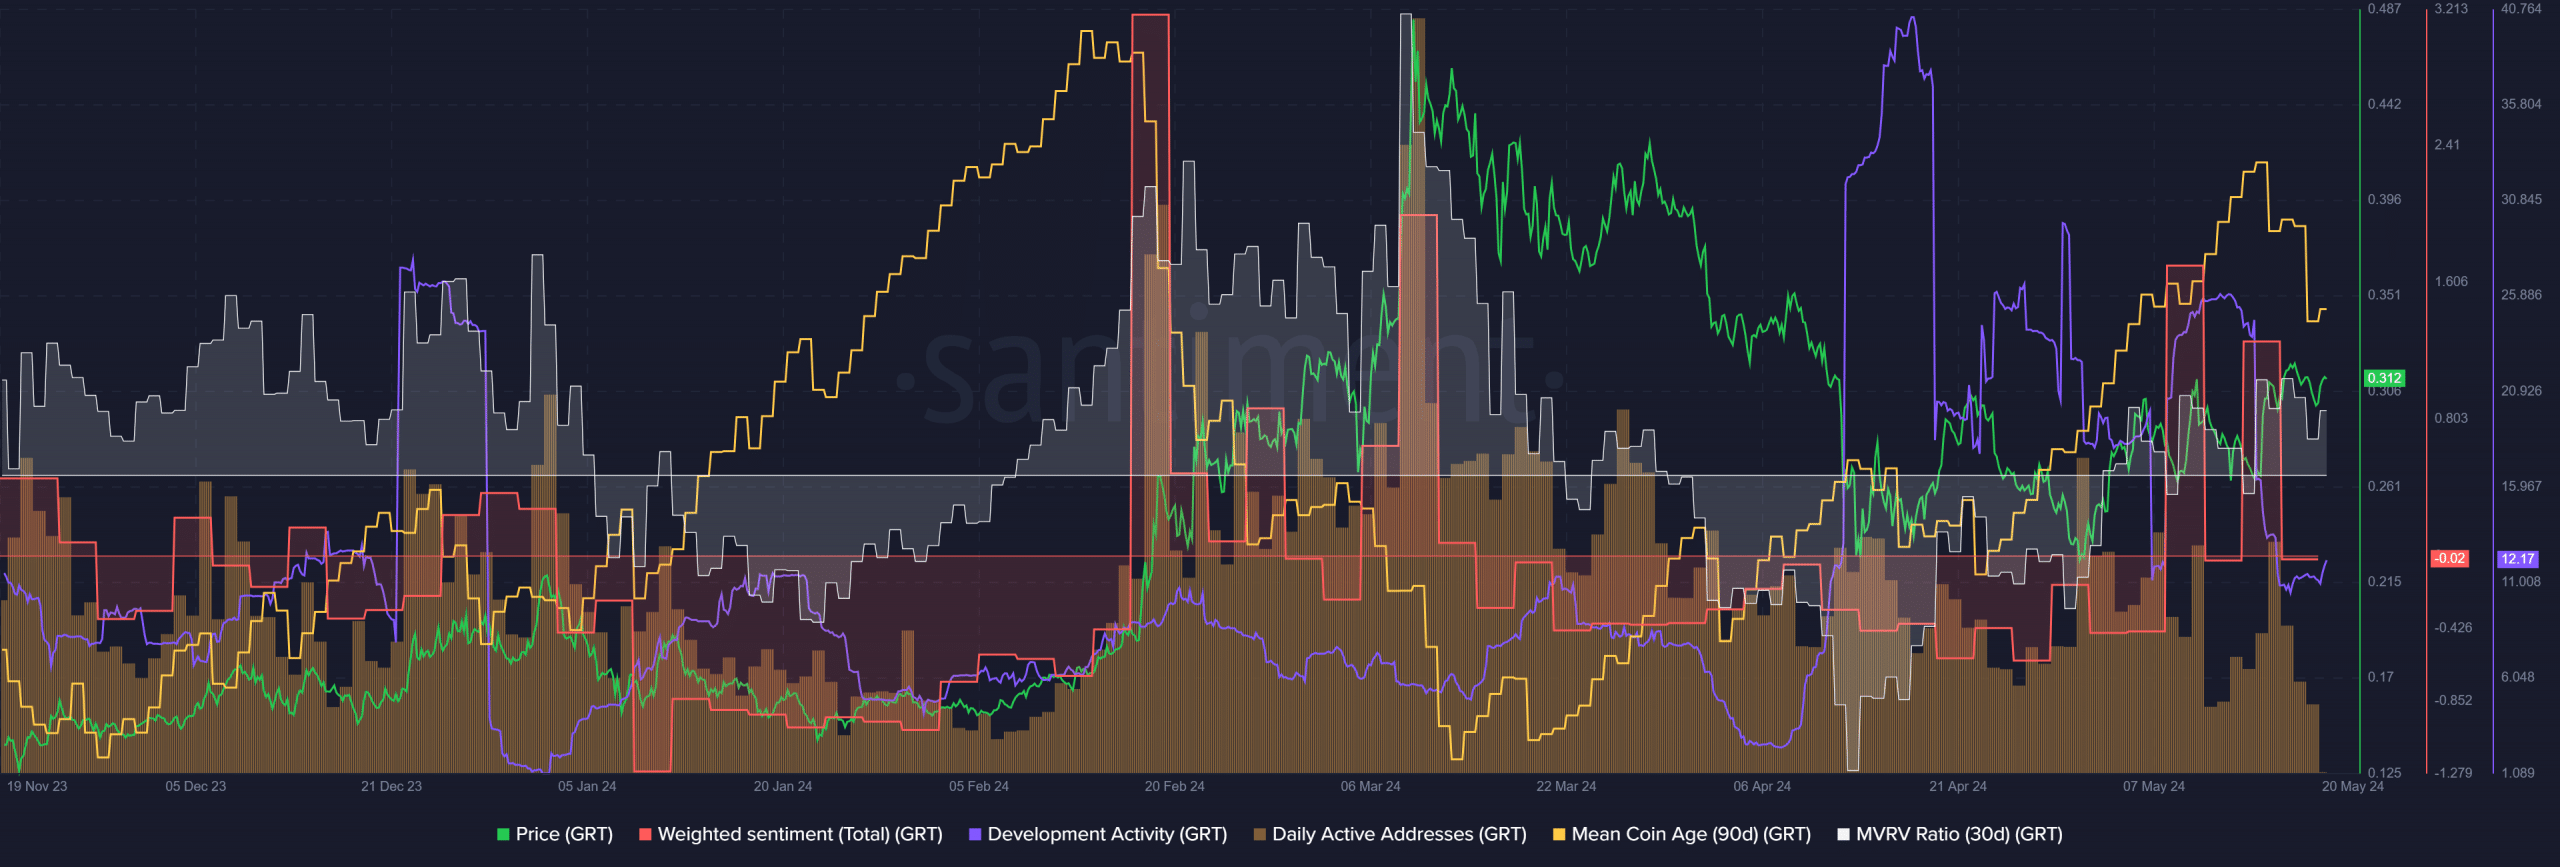2560x867 pixels.
Task: Click the 0.125 price axis value
Action: click(2384, 773)
